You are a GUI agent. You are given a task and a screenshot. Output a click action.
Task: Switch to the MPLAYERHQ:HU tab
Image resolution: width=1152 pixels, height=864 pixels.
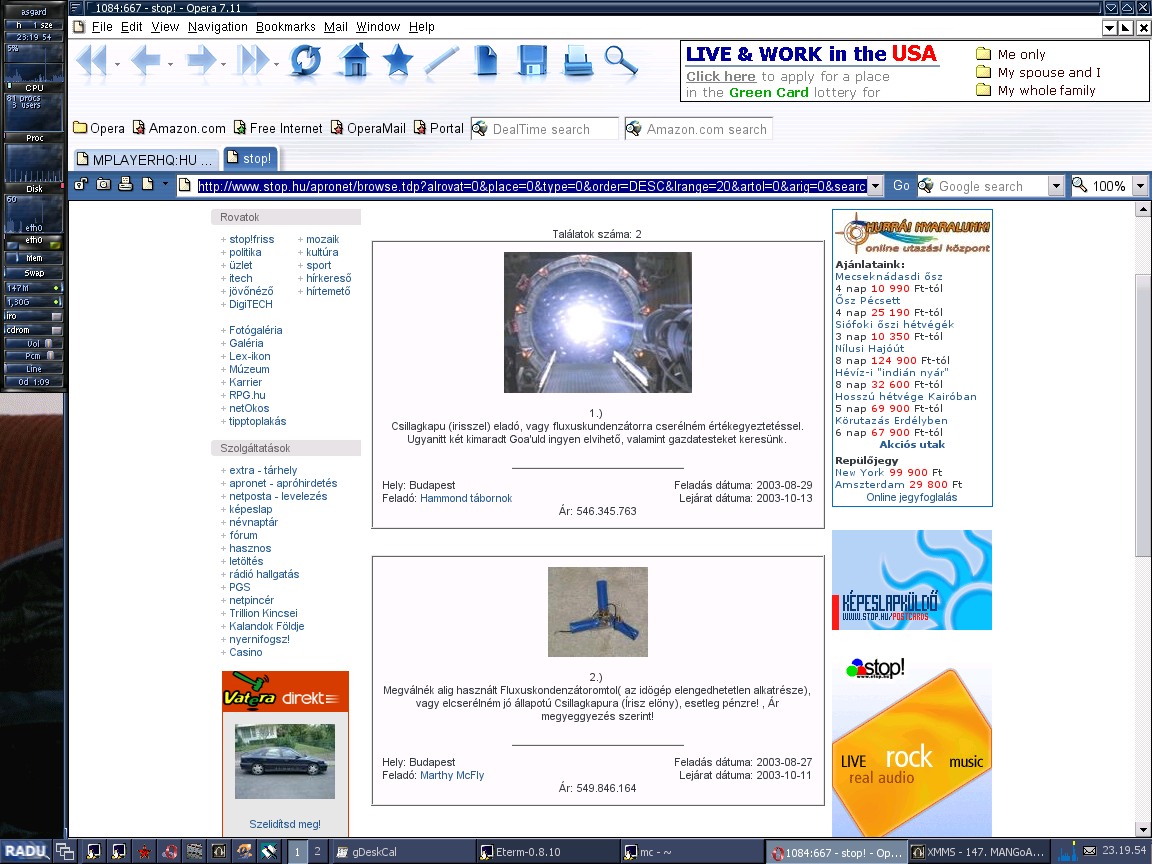click(x=144, y=159)
